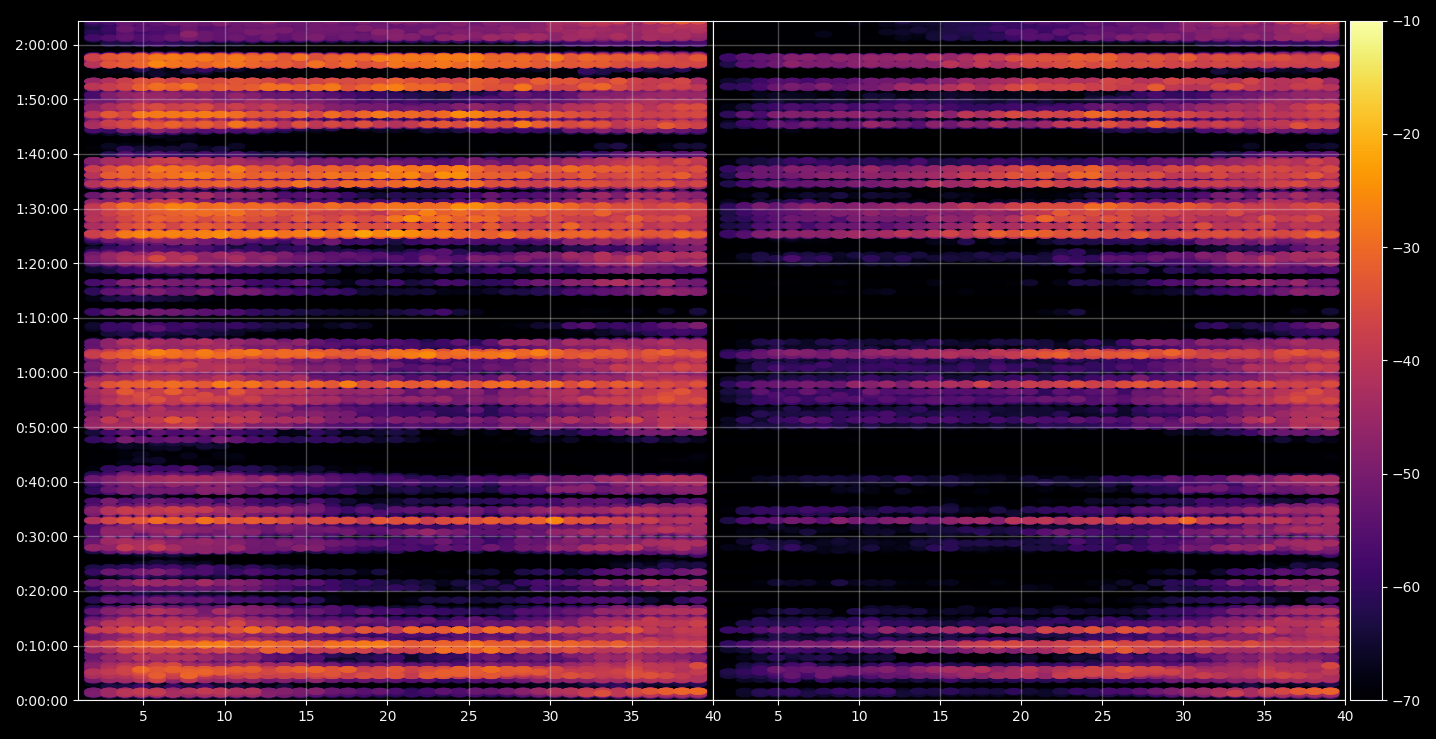Click x-axis label 40 of right heatmap
This screenshot has height=739, width=1436.
point(1345,716)
